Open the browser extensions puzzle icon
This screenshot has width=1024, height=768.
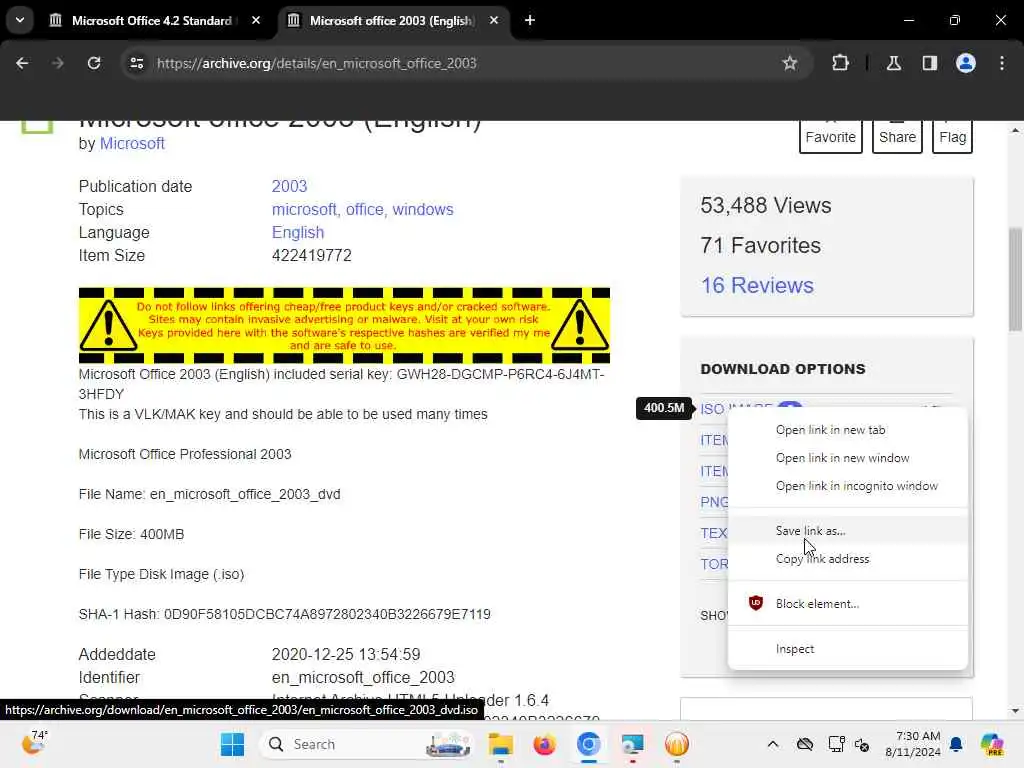[840, 63]
